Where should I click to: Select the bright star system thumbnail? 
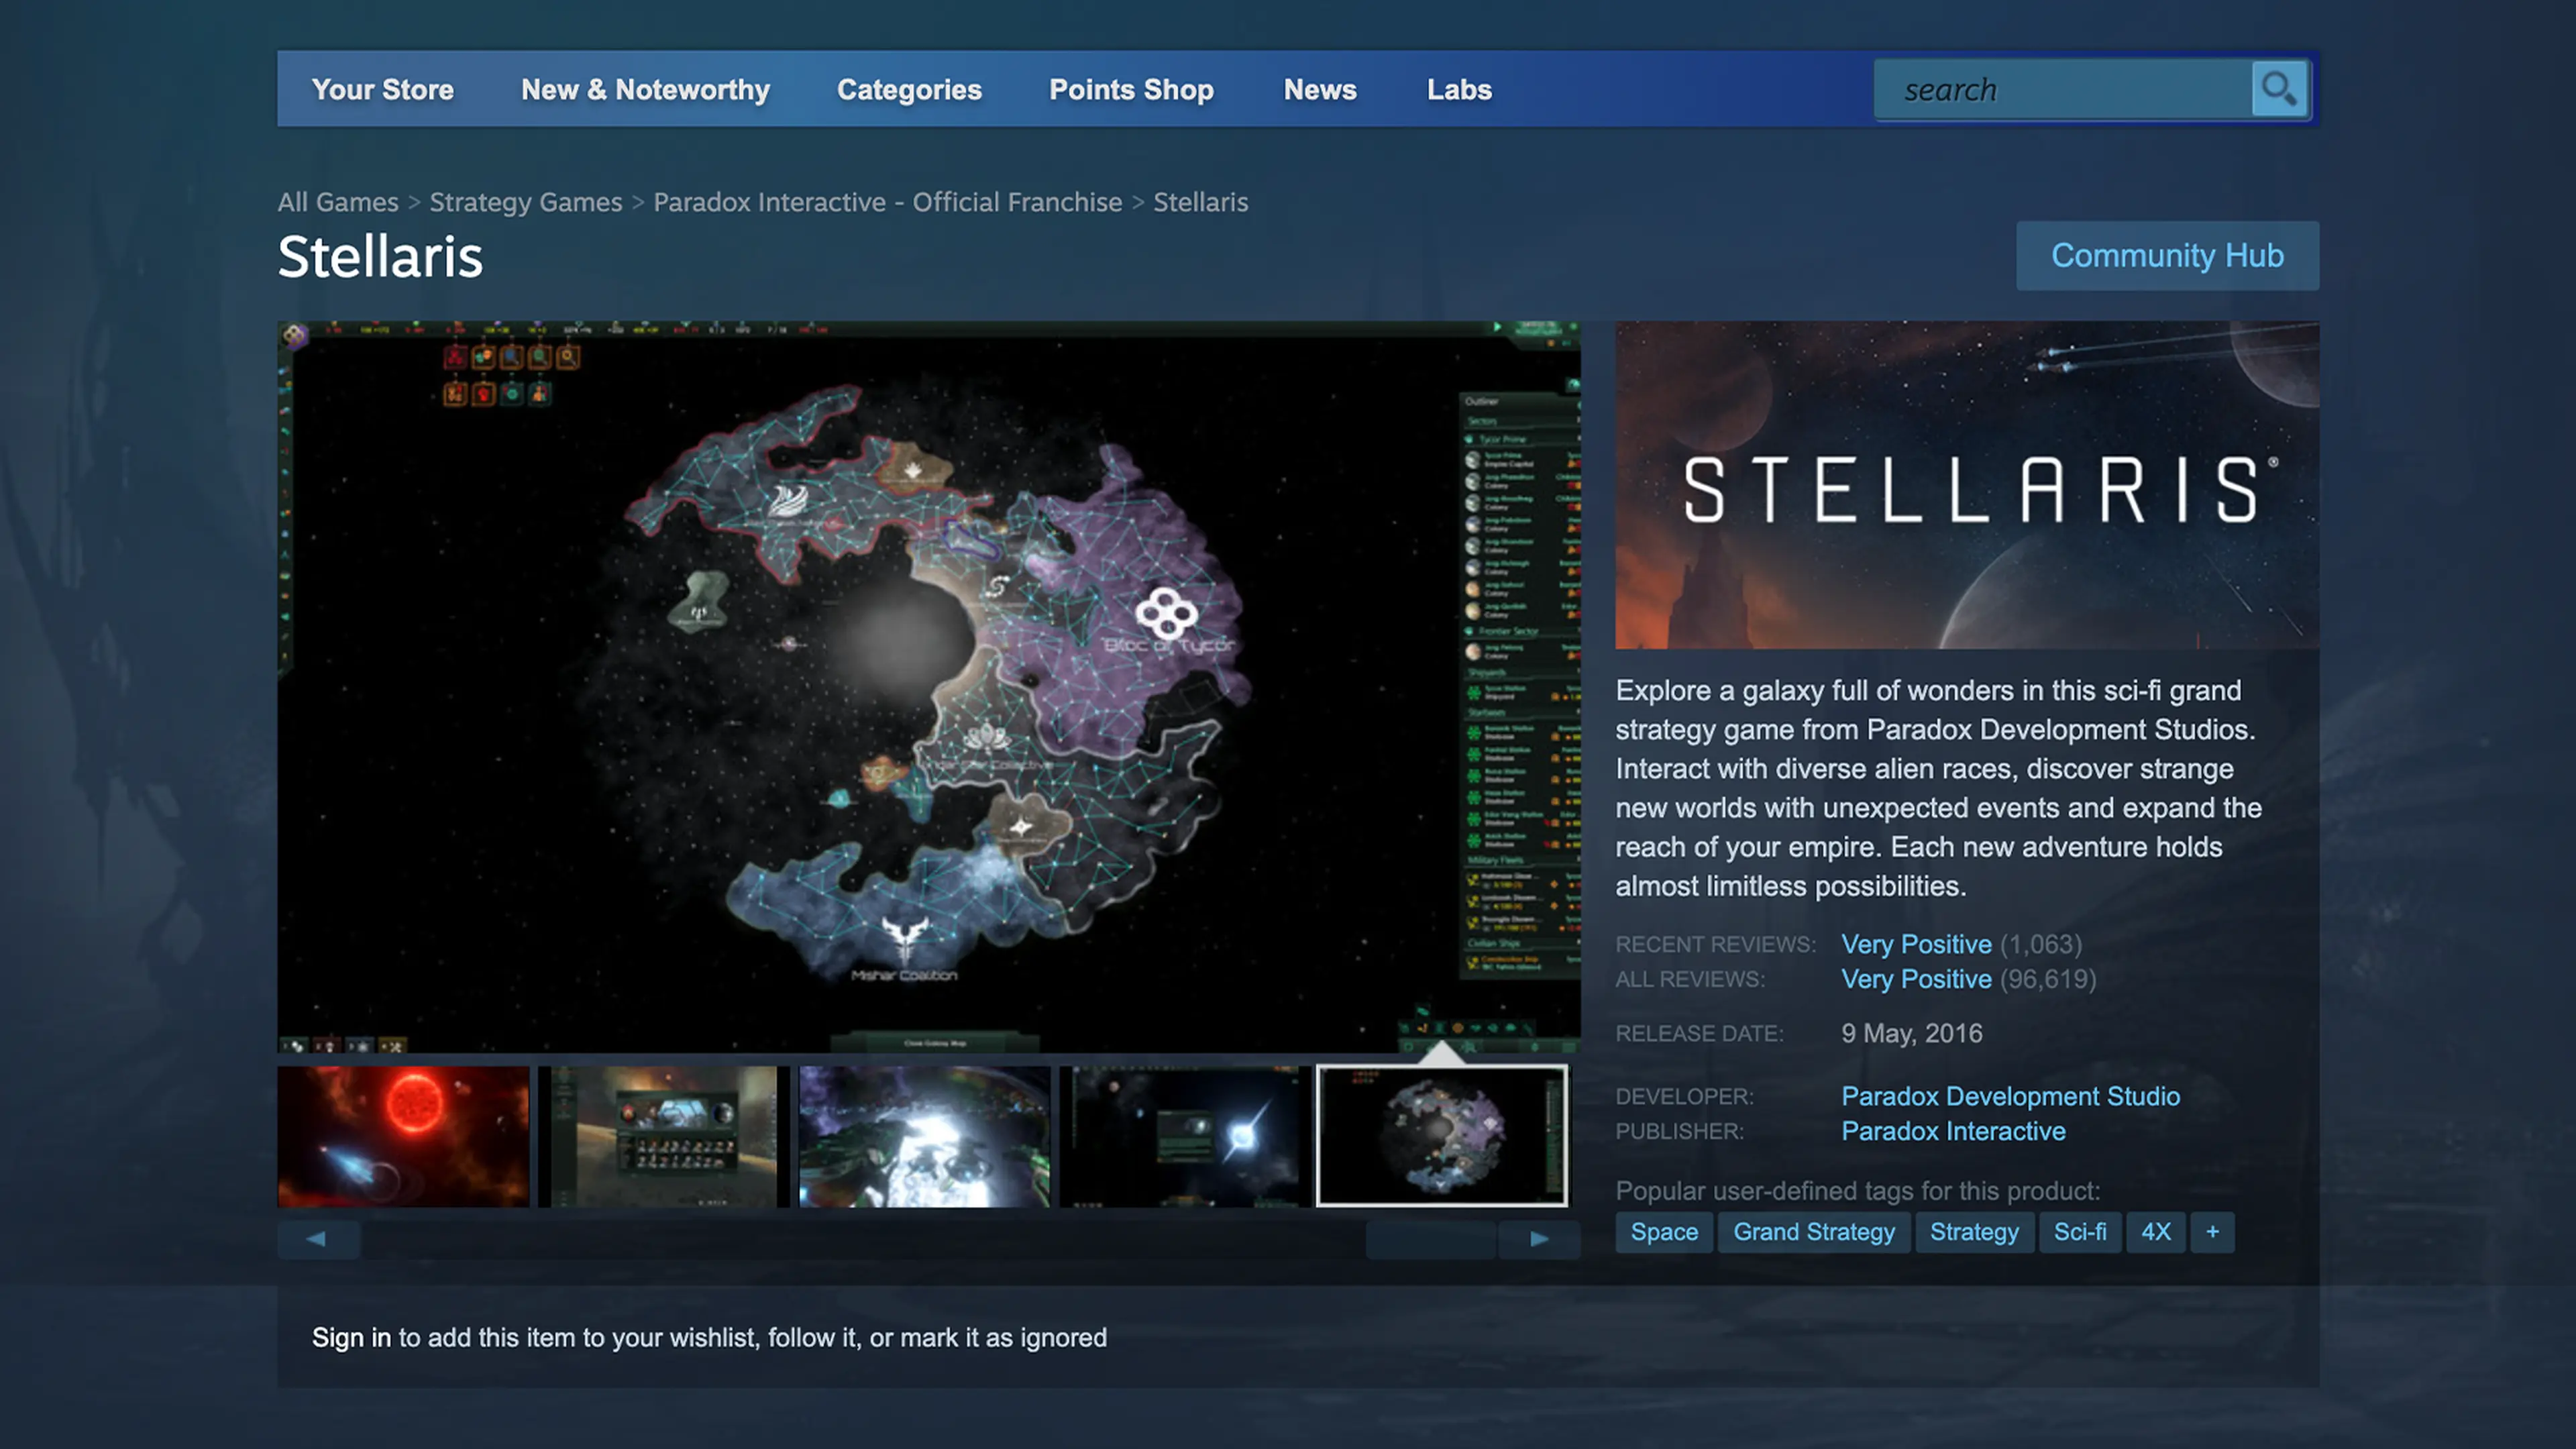(1185, 1137)
